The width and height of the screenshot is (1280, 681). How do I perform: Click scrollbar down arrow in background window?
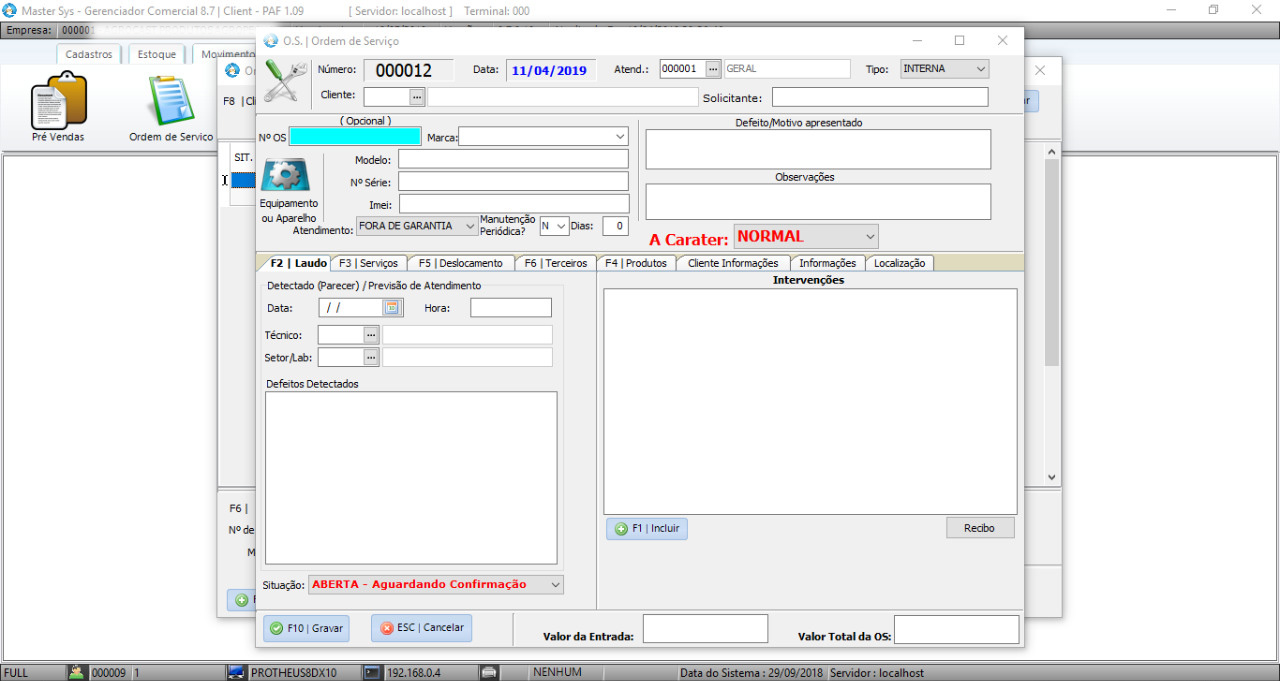pyautogui.click(x=1051, y=478)
